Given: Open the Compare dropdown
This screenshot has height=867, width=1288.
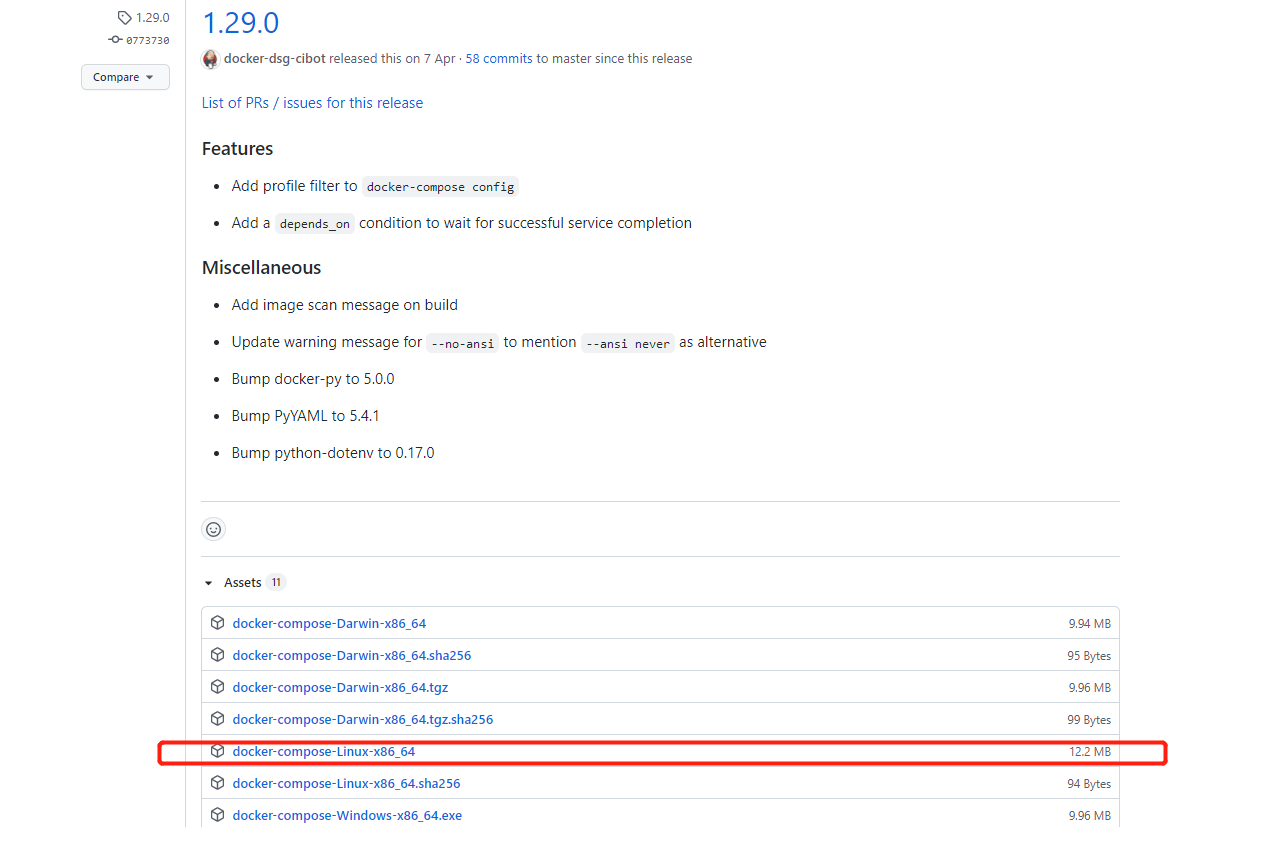Looking at the screenshot, I should (125, 77).
